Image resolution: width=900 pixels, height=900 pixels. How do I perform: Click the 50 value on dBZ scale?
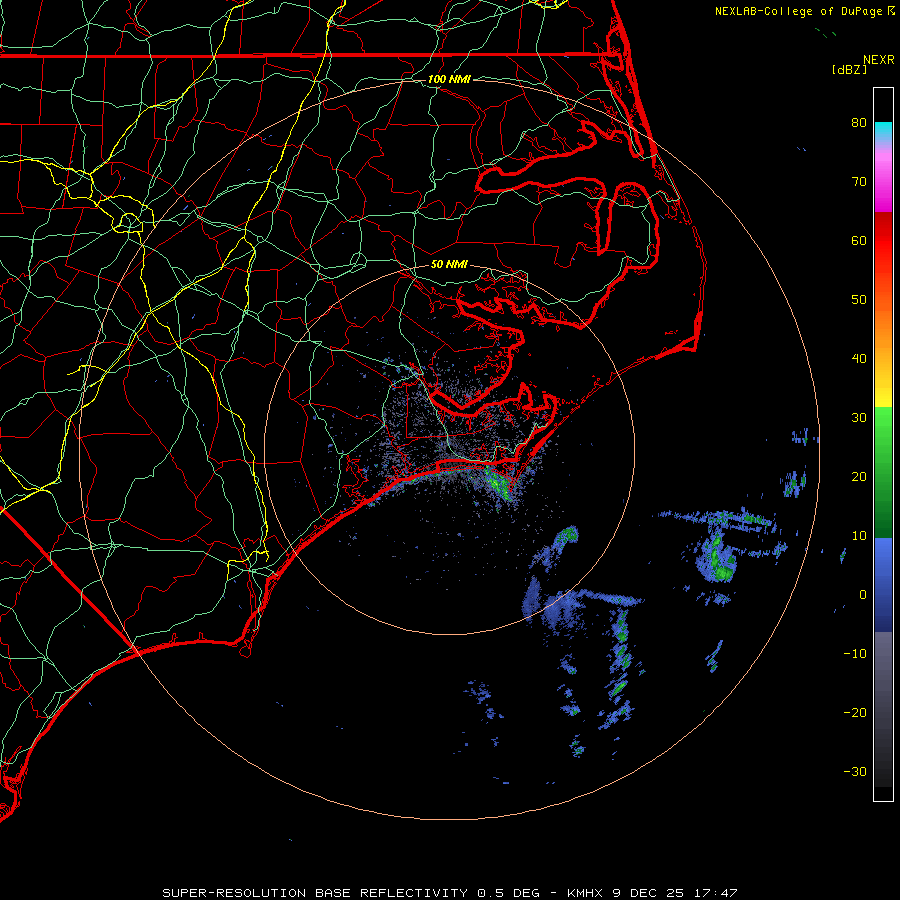(859, 300)
